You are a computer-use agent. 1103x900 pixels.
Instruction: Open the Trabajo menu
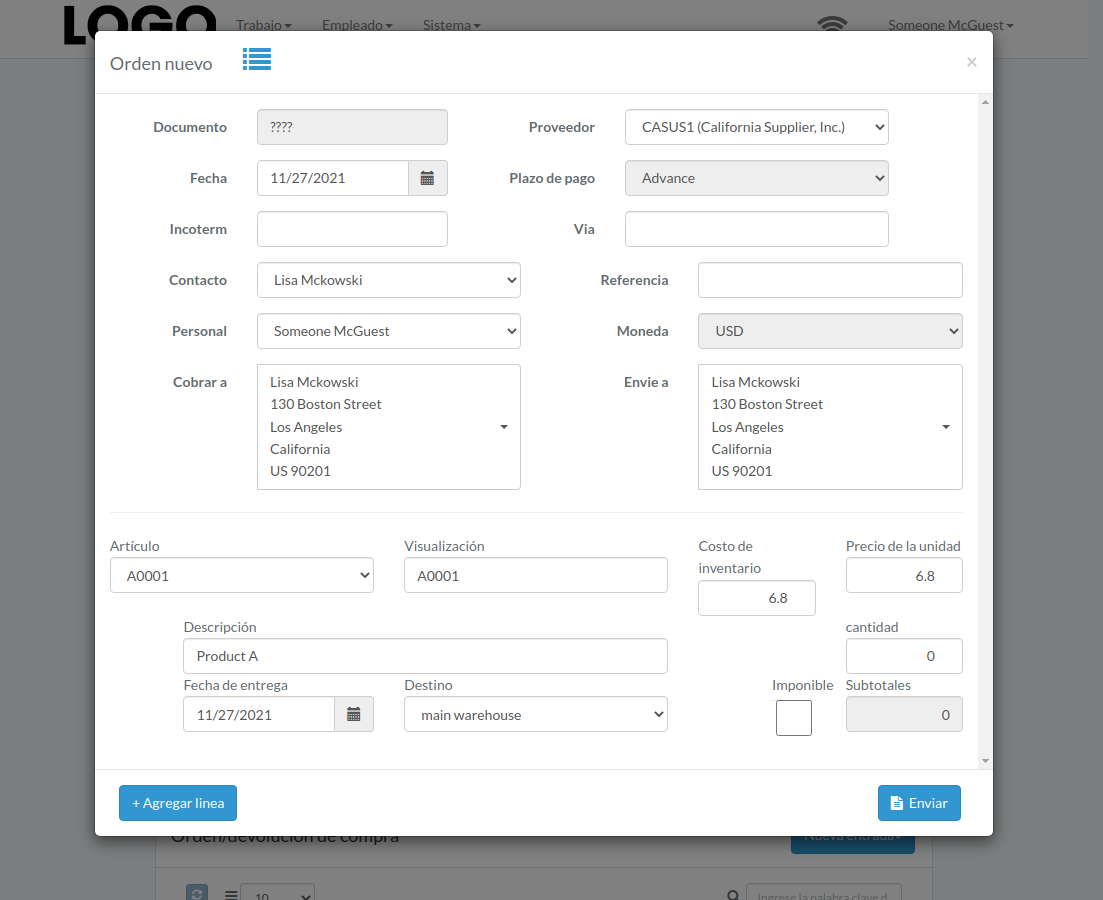tap(264, 25)
